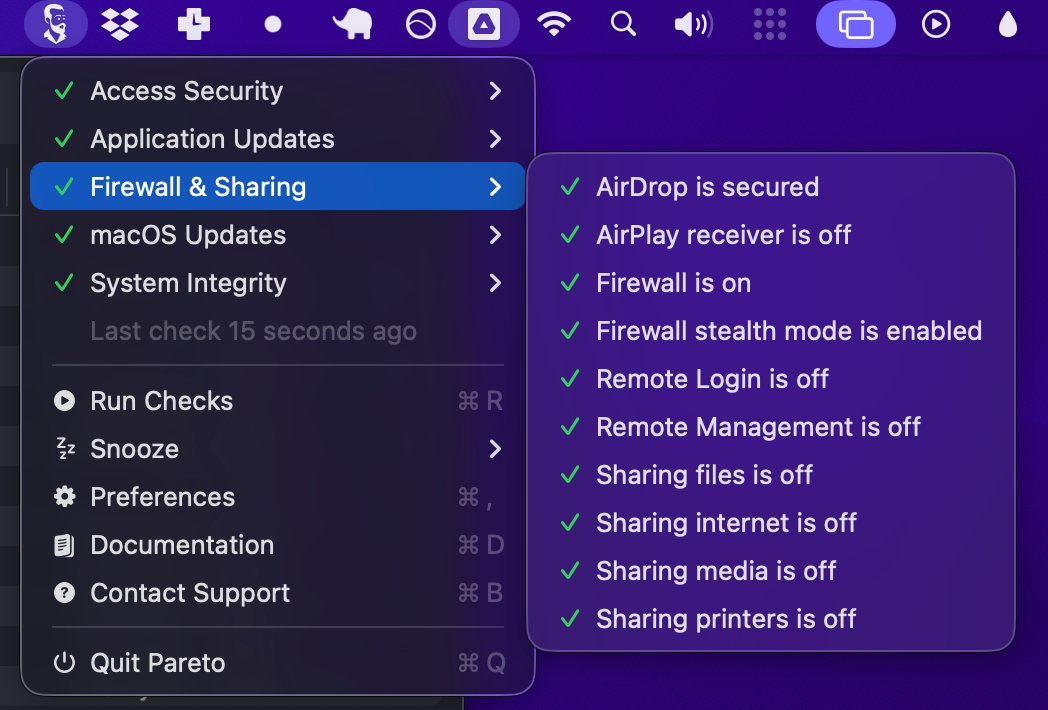Toggle the Sharing media is off check
Image resolution: width=1048 pixels, height=710 pixels.
(771, 572)
